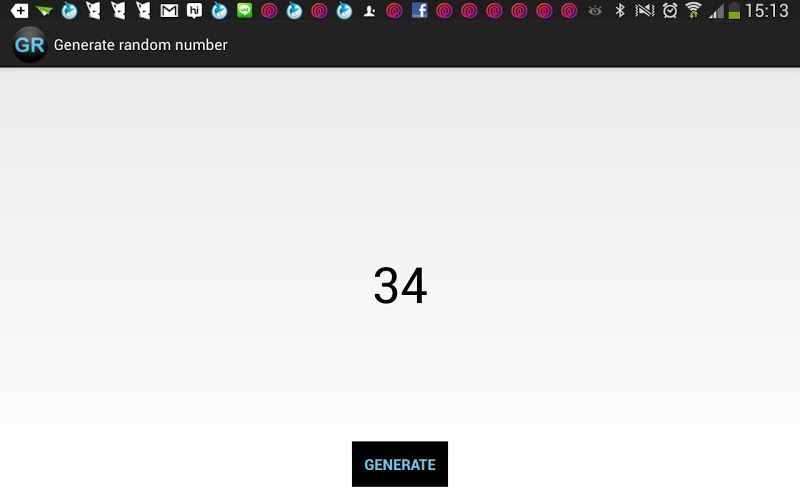800x500 pixels.
Task: Tap the Wi-Fi signal icon
Action: tap(693, 10)
